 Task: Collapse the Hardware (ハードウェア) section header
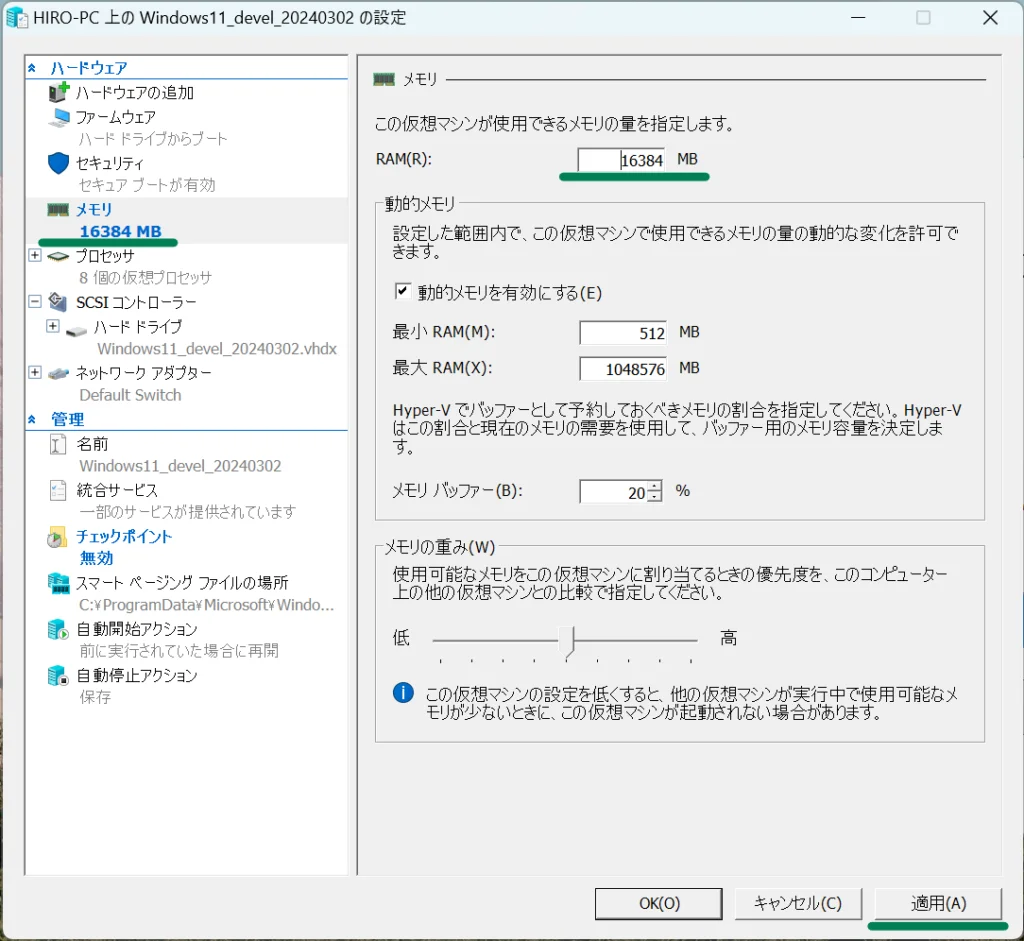point(33,68)
